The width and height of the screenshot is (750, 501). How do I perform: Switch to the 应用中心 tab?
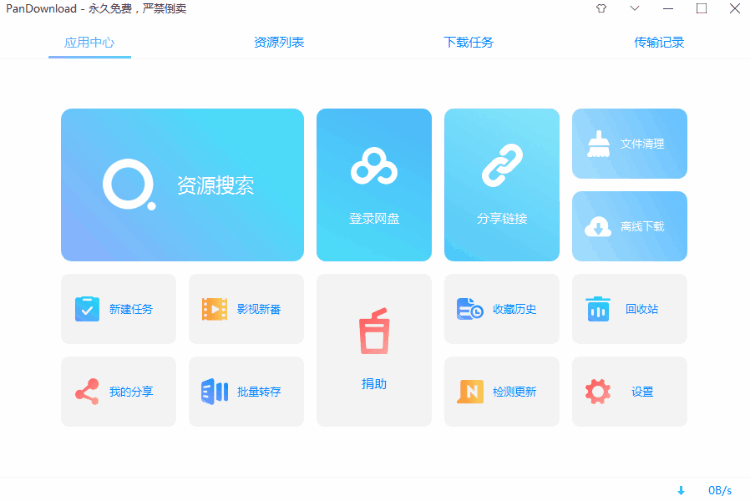pyautogui.click(x=89, y=43)
